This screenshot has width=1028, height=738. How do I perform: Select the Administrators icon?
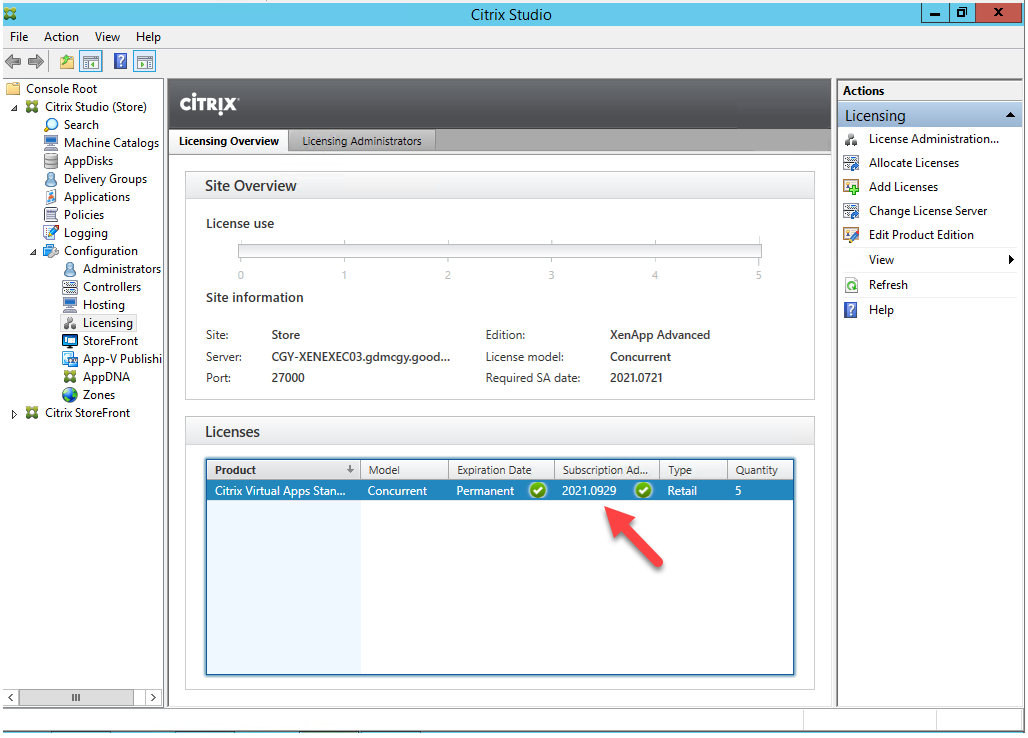70,269
